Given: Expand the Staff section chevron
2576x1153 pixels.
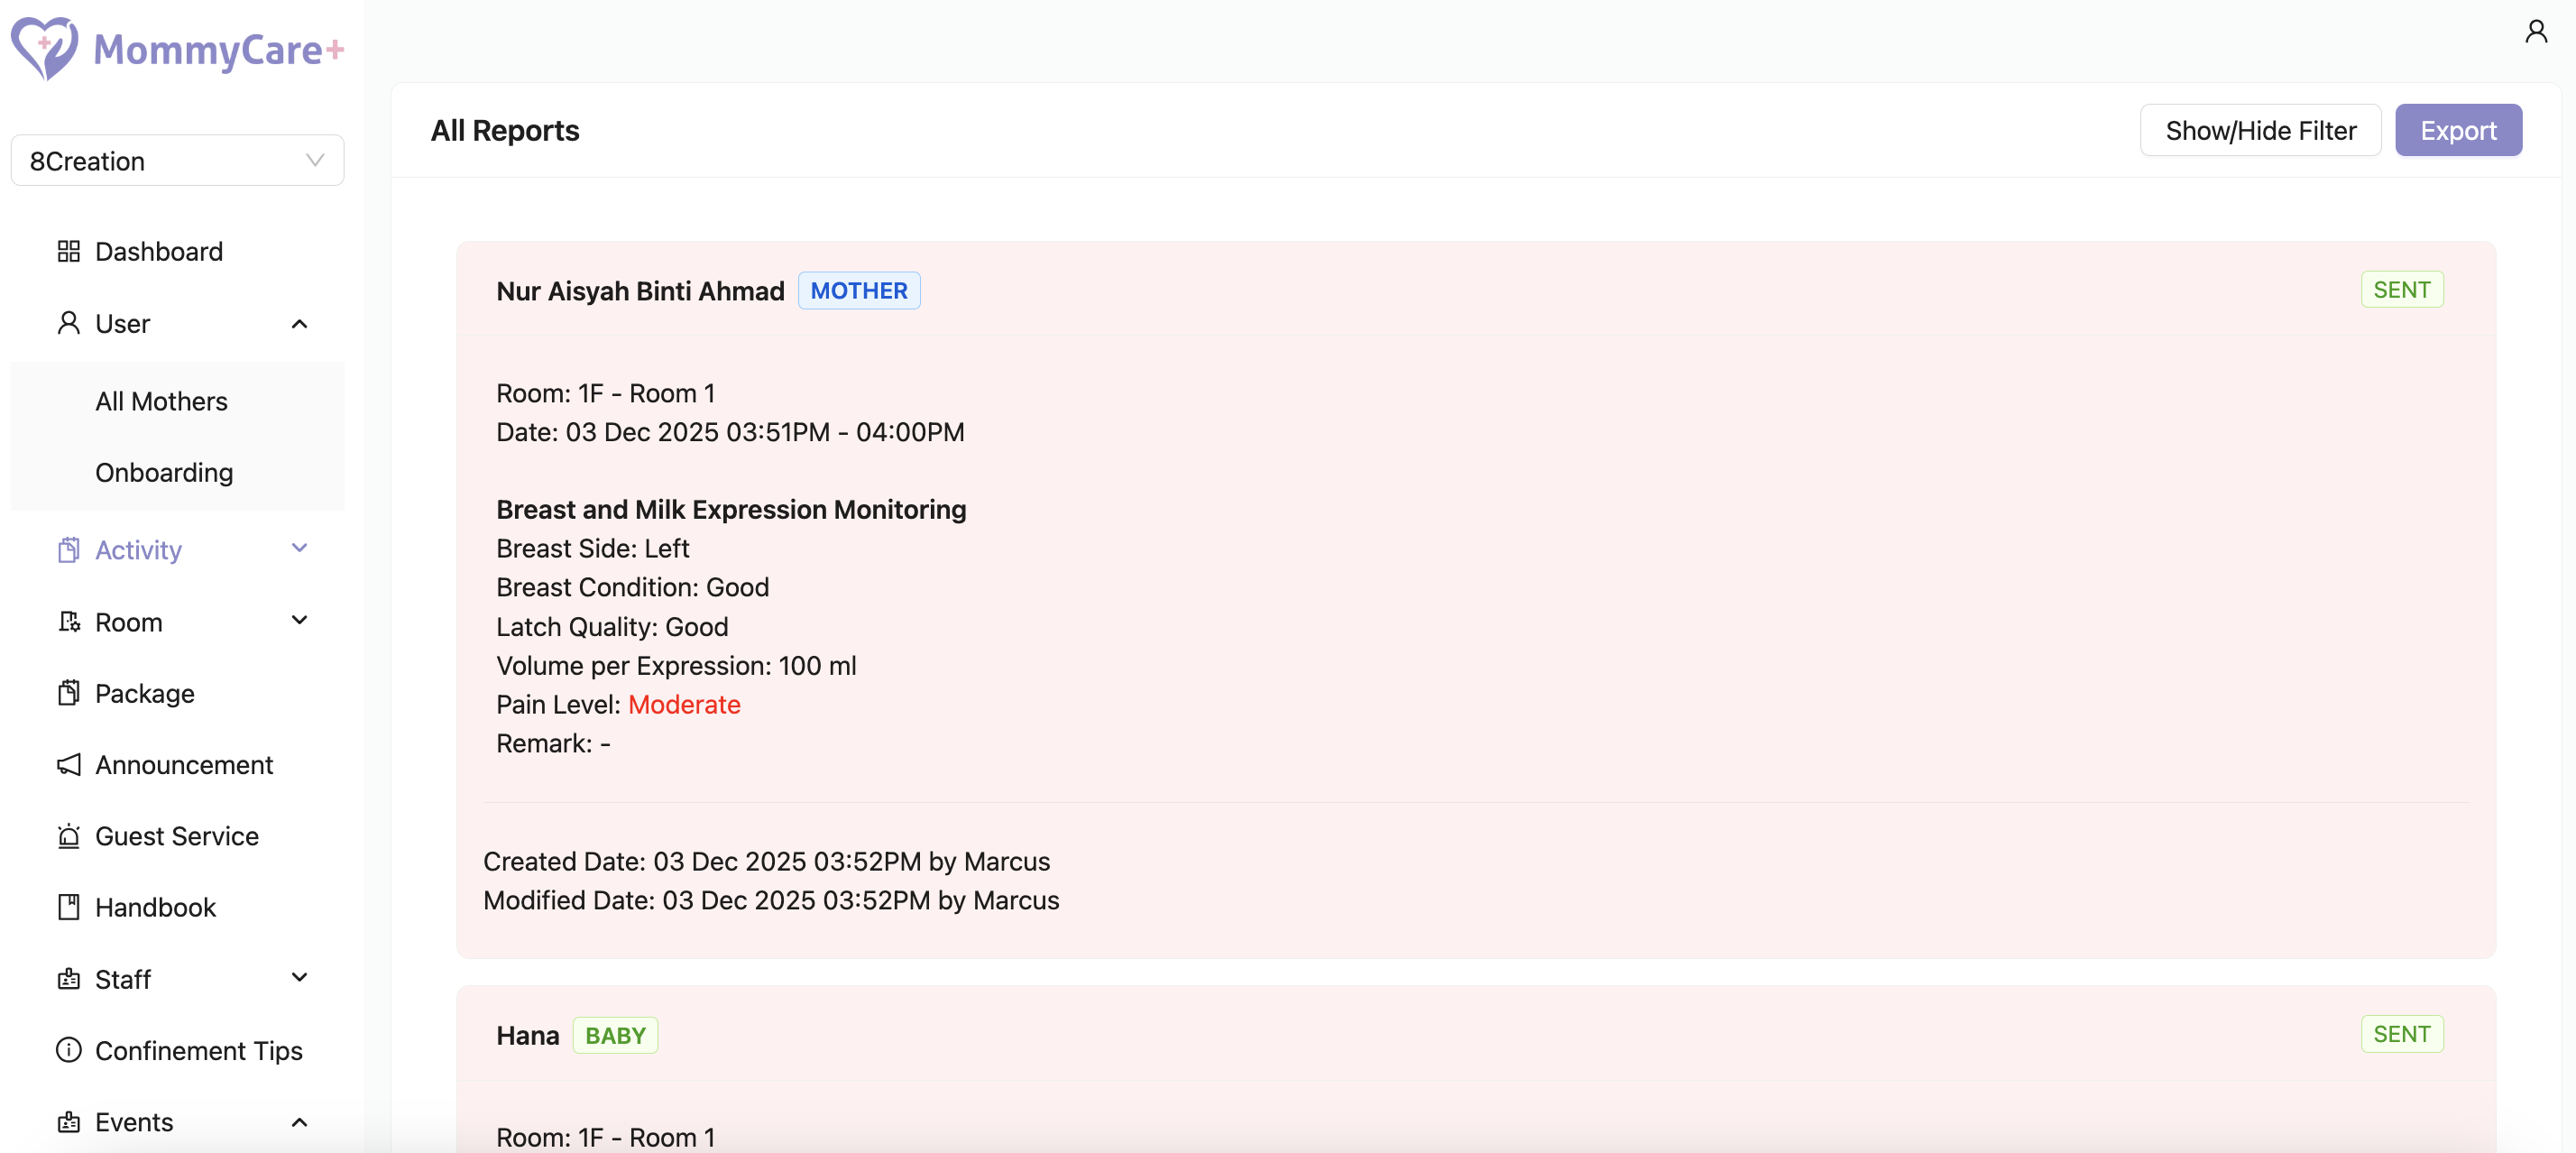Looking at the screenshot, I should click(298, 979).
